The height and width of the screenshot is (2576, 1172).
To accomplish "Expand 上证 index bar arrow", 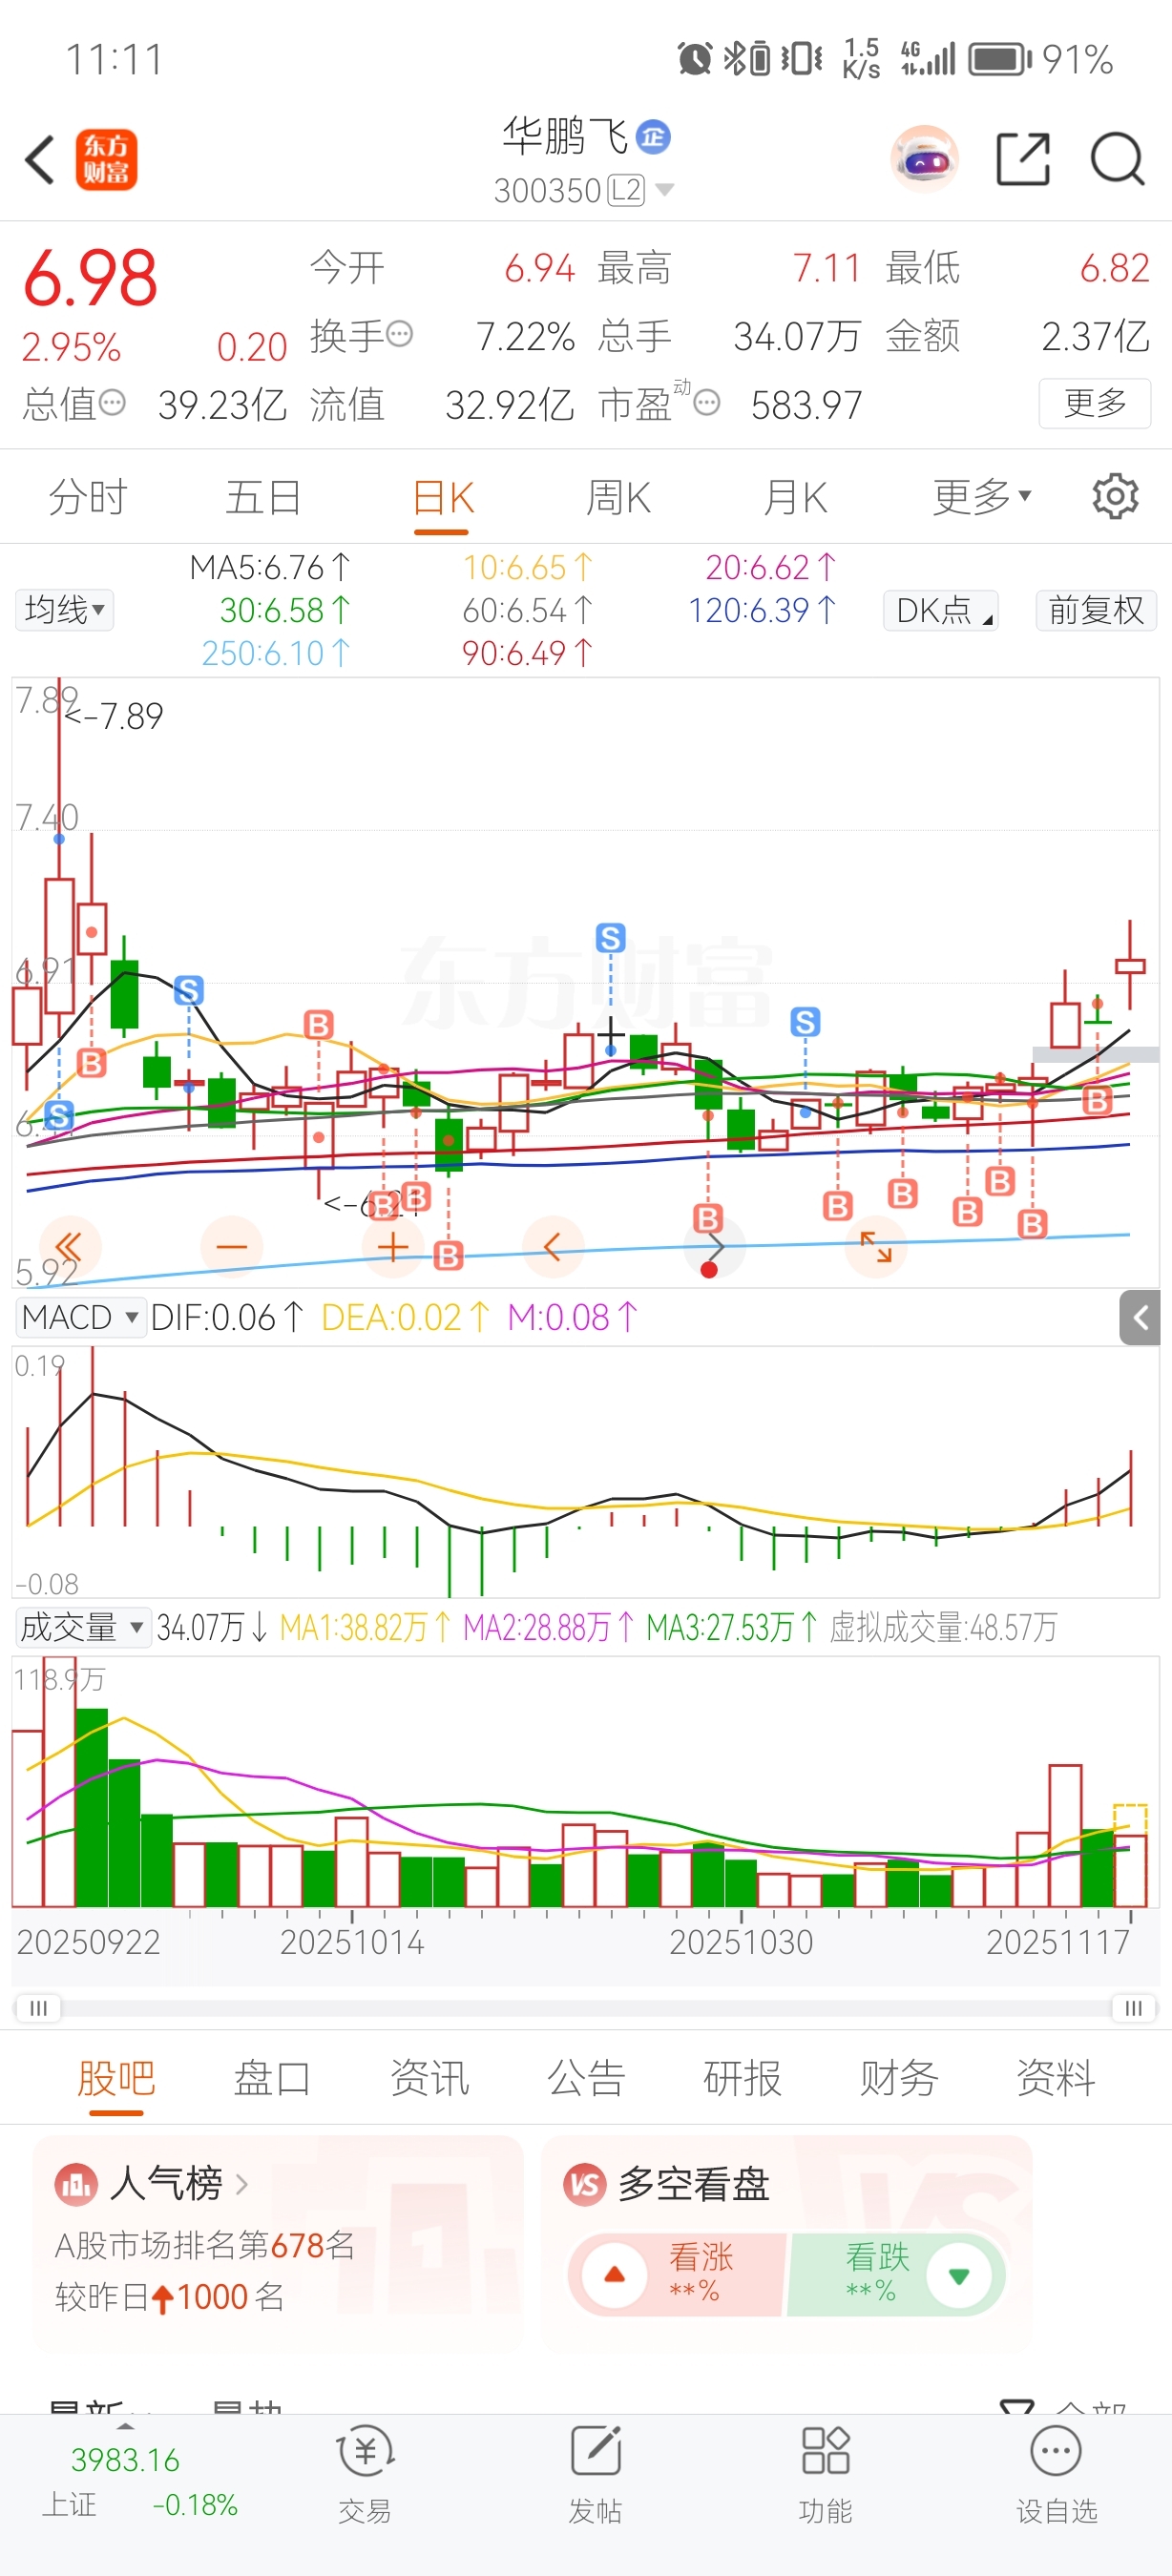I will [x=125, y=2427].
